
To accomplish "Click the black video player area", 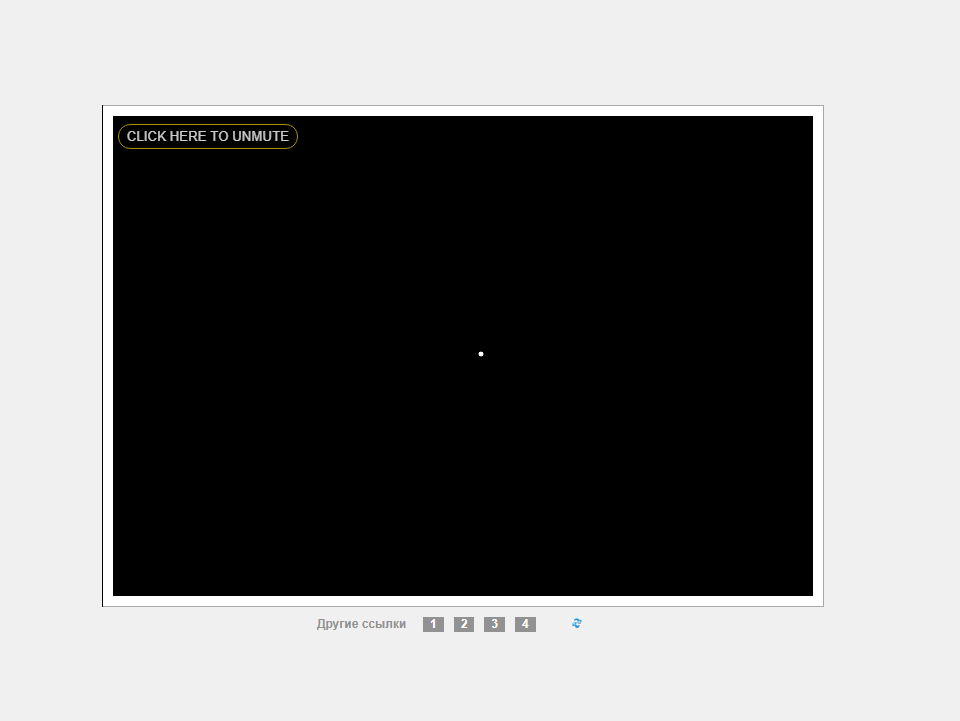I will 463,356.
